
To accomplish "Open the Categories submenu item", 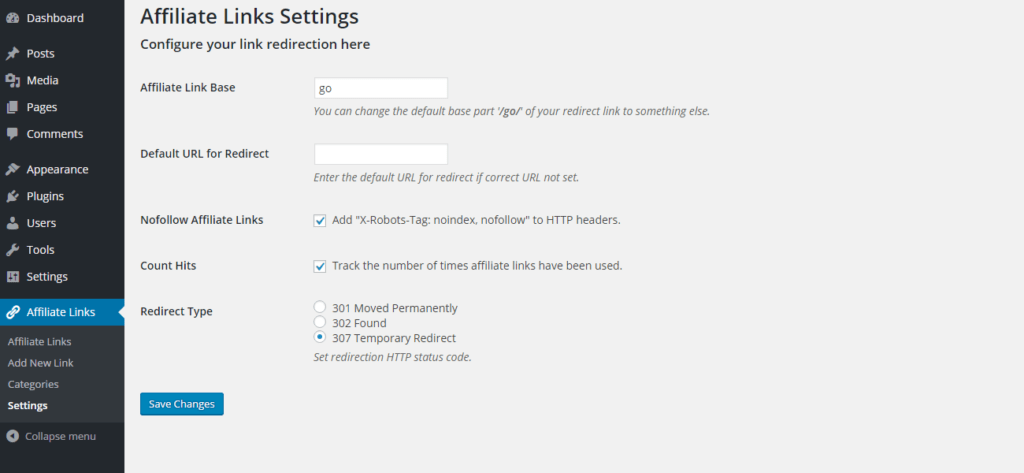I will [x=33, y=384].
